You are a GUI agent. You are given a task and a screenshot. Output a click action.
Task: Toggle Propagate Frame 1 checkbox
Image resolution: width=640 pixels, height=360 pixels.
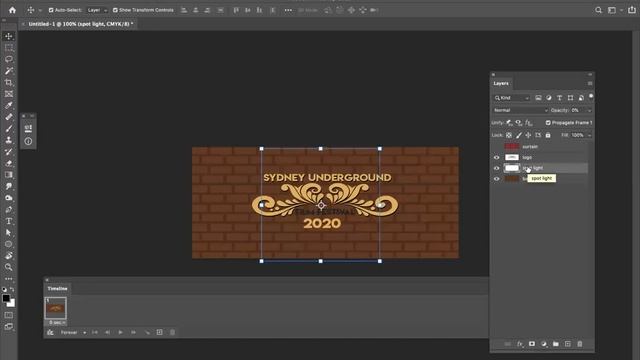548,122
